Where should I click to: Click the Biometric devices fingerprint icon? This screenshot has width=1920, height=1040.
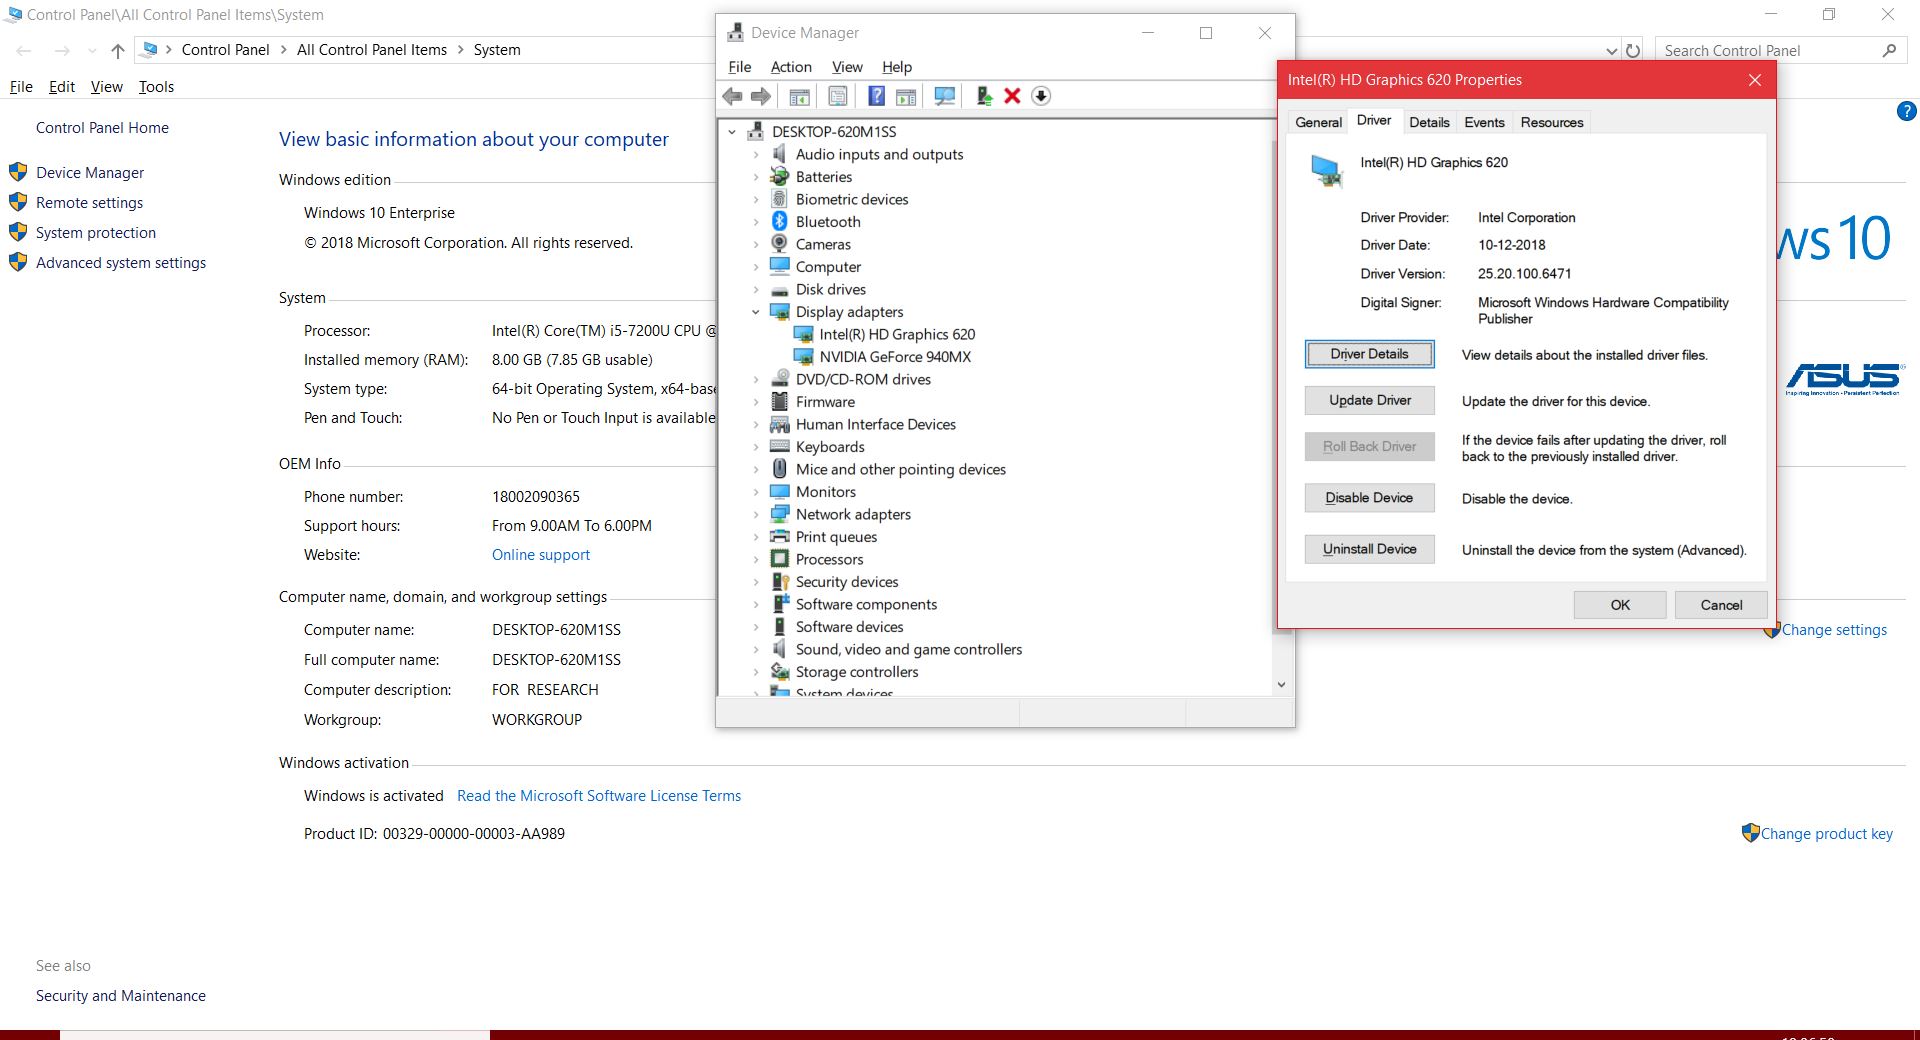(x=780, y=199)
